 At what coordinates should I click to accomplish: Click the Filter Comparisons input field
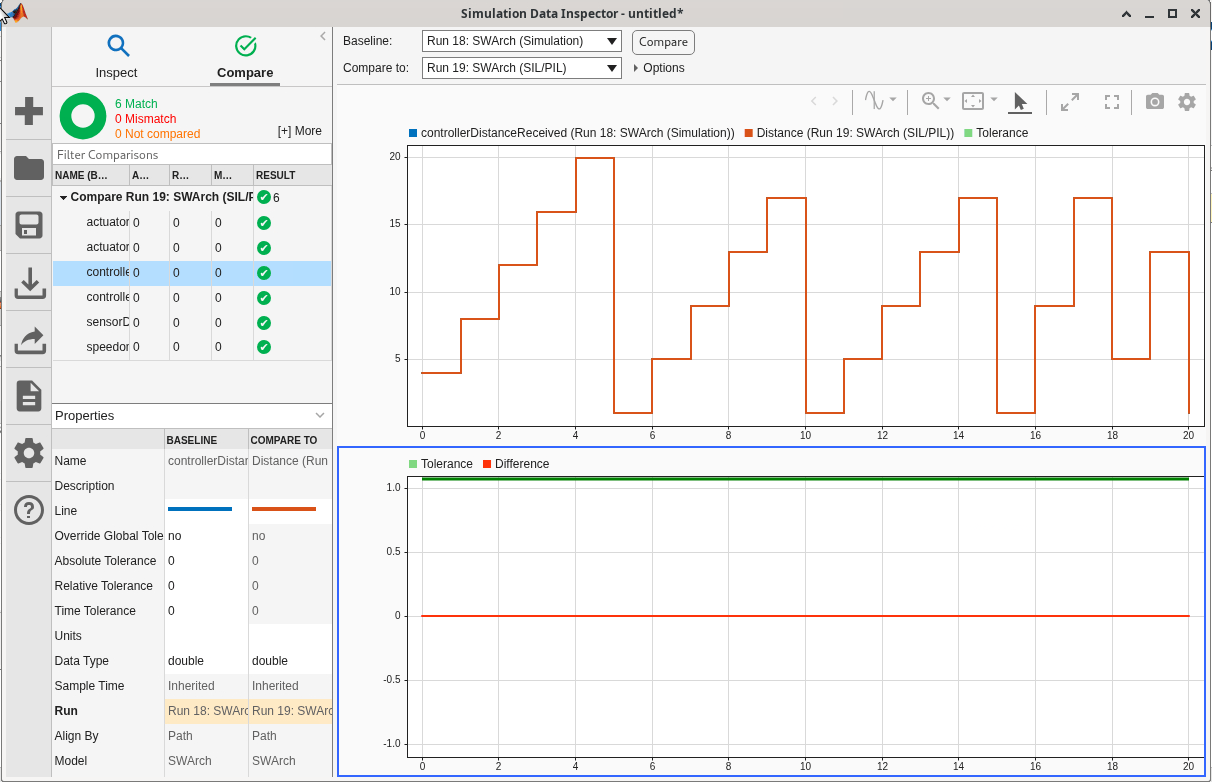(x=191, y=155)
